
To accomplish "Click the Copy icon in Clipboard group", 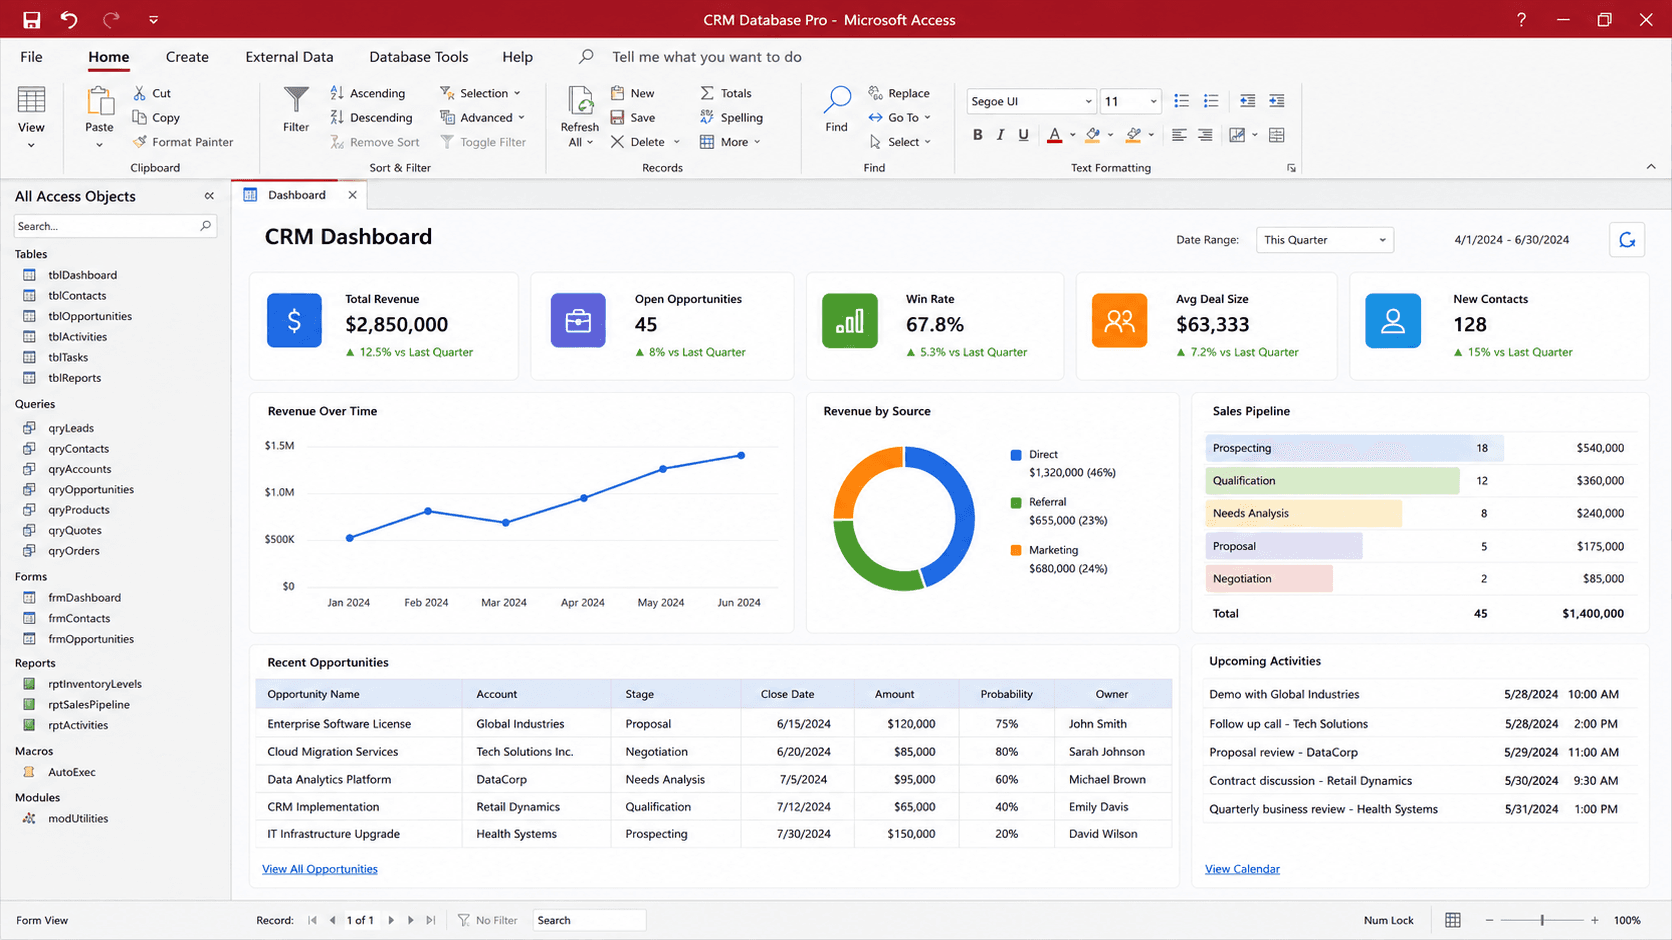I will coord(140,117).
